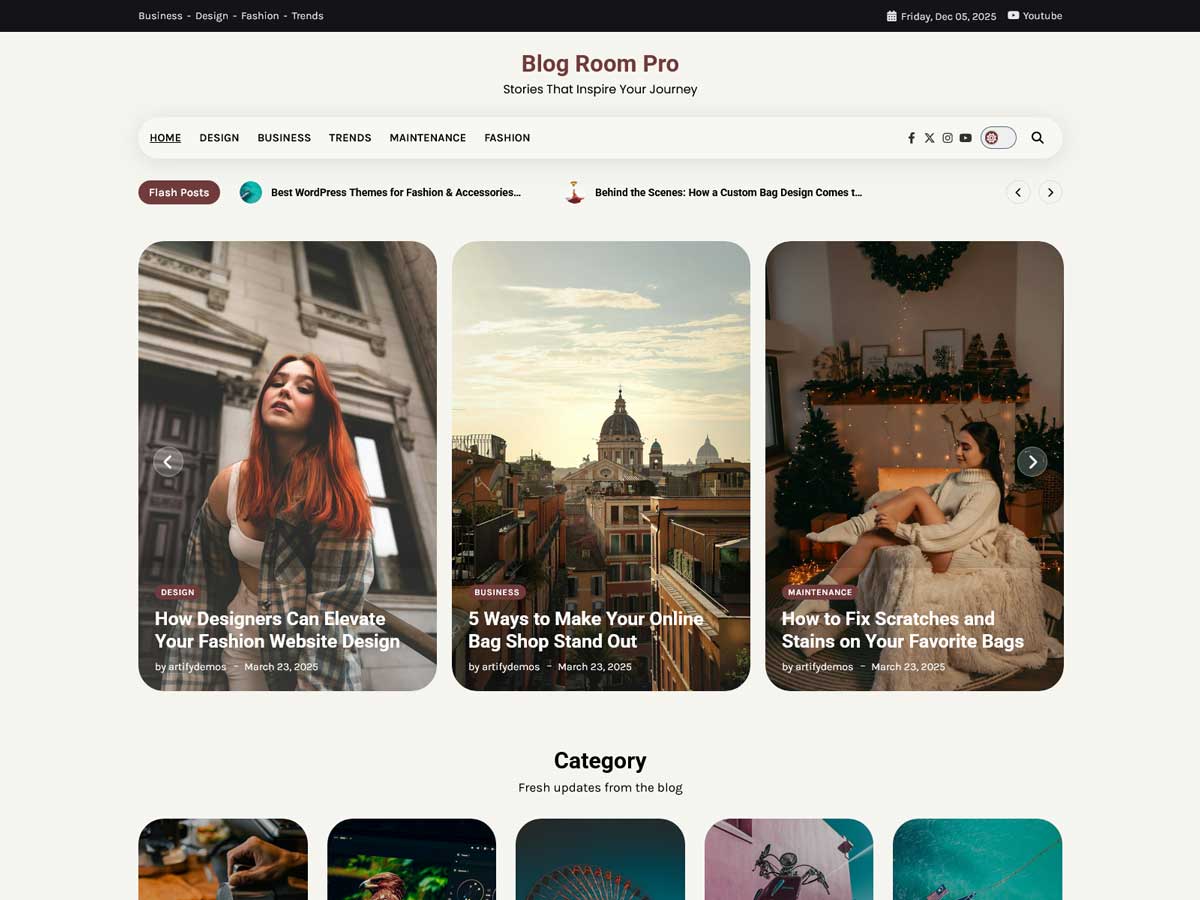Click Business link in top bar
This screenshot has width=1200, height=900.
coord(160,16)
